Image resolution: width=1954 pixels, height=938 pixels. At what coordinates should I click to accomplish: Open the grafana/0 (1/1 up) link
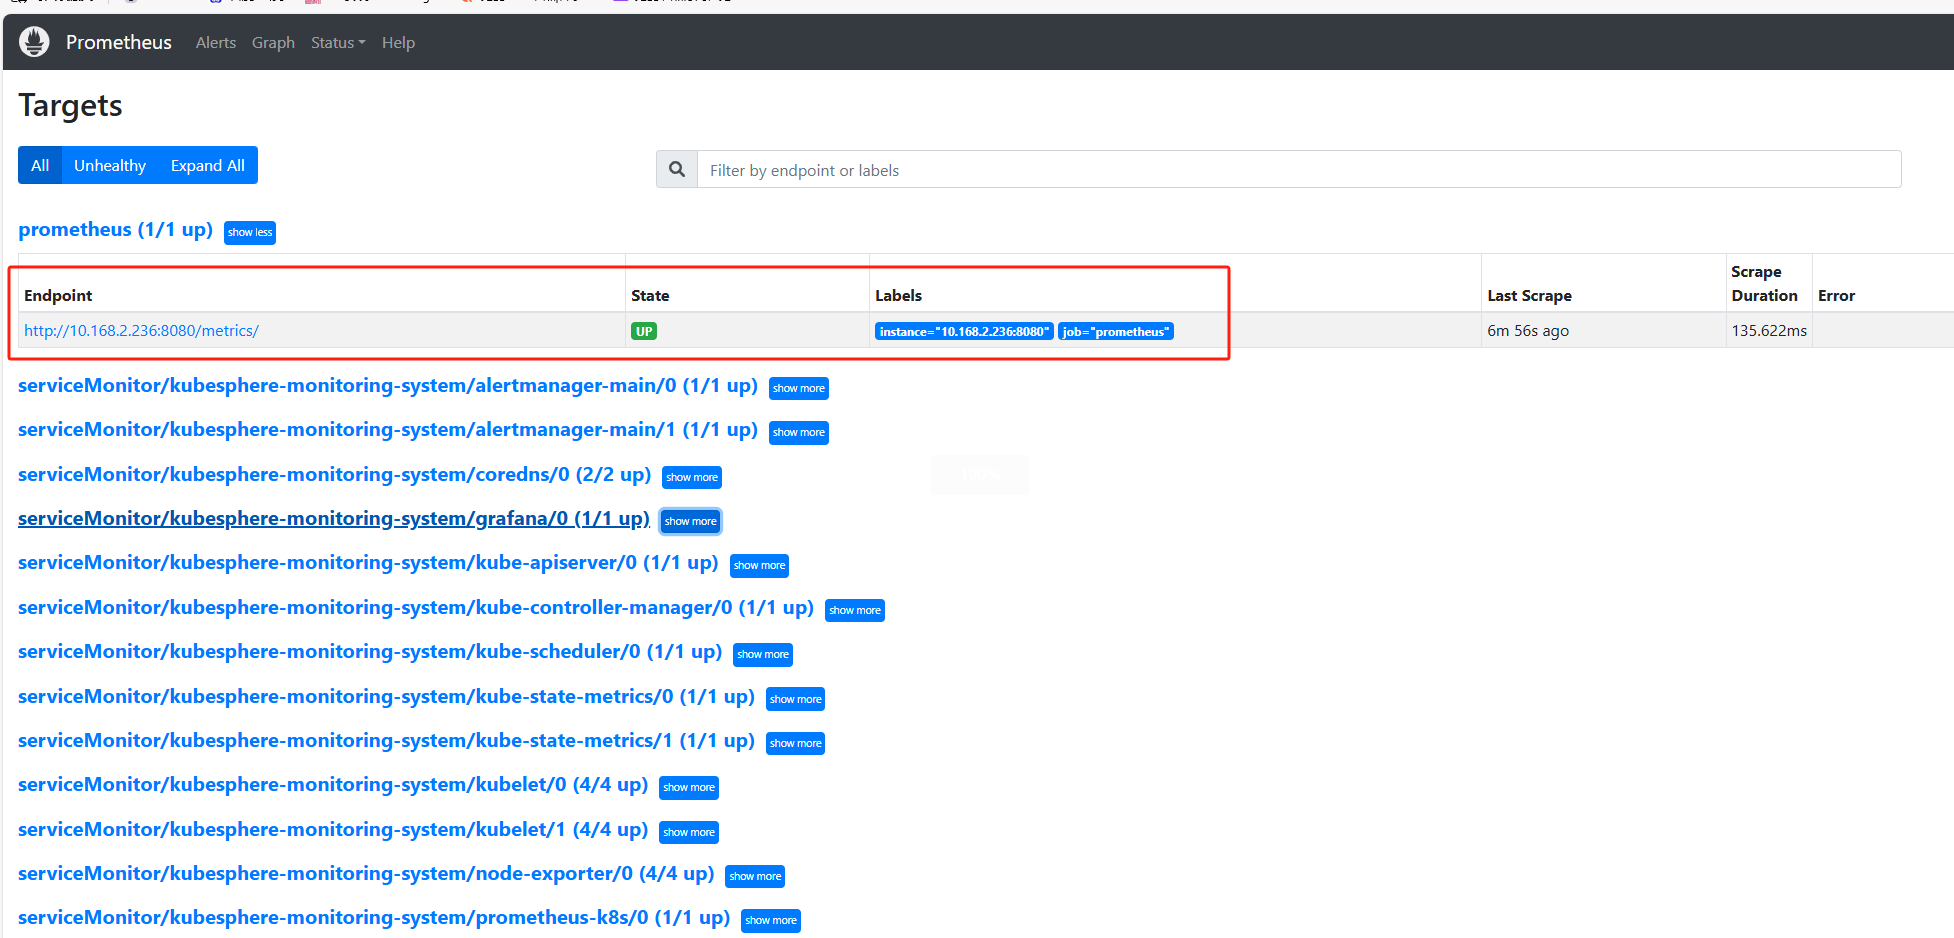[334, 518]
